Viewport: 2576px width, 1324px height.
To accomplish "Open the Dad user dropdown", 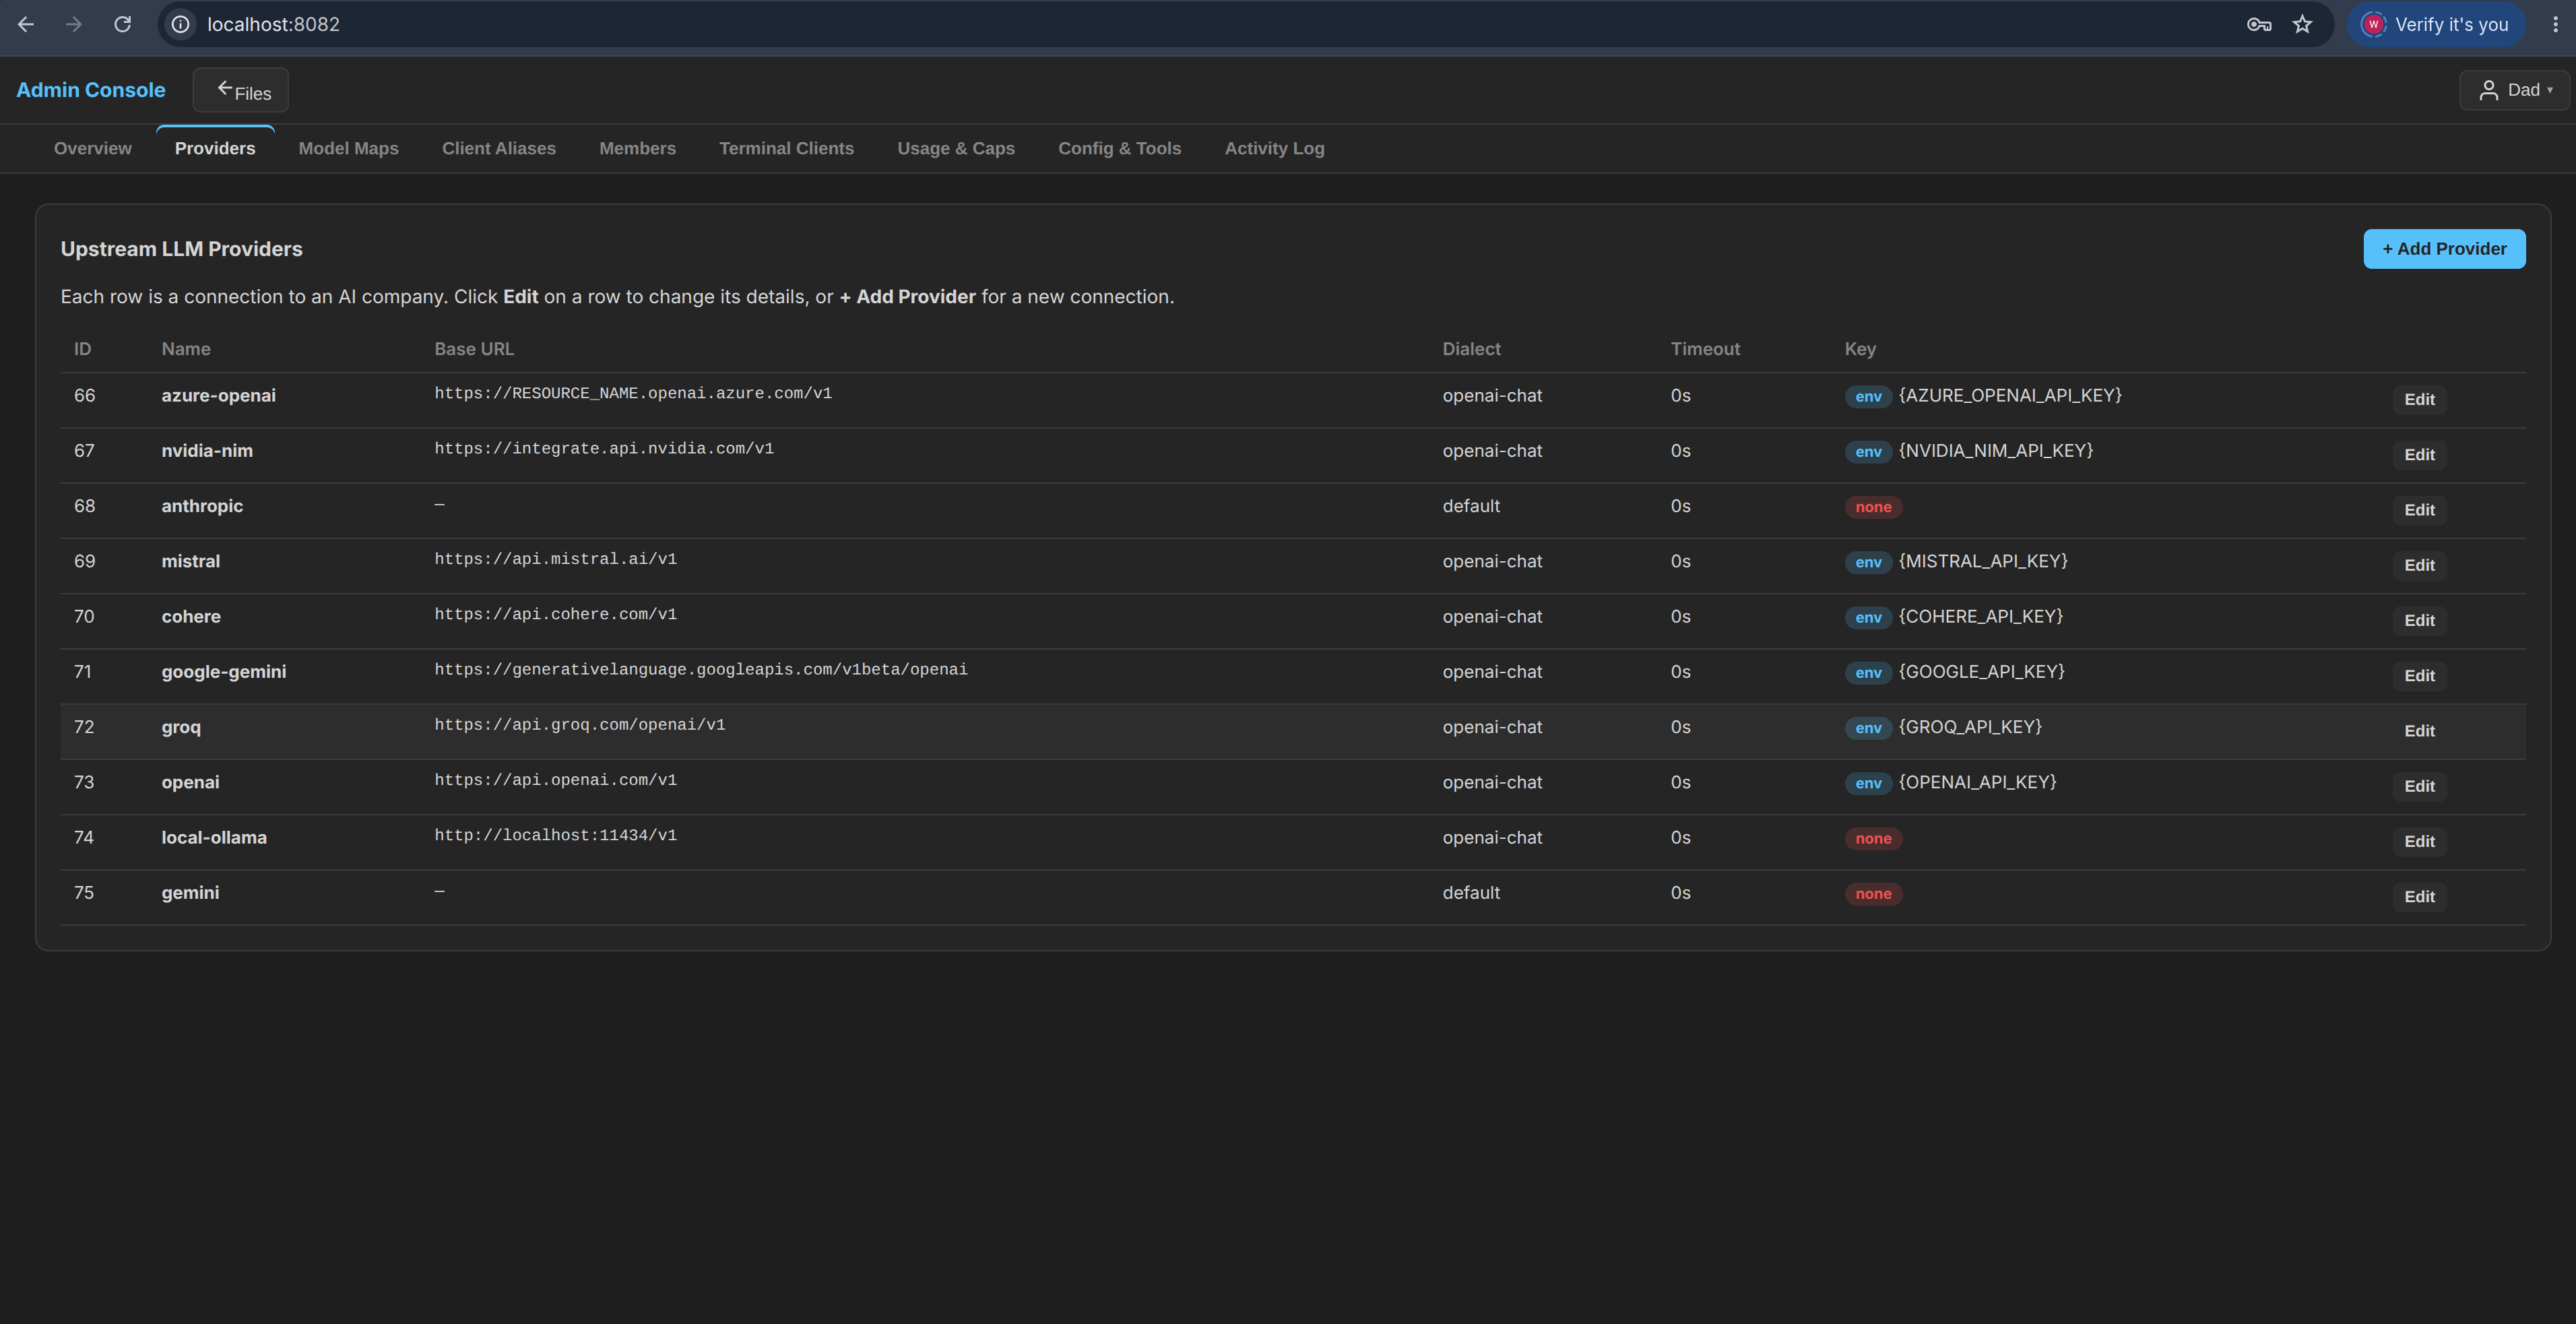I will (2514, 90).
